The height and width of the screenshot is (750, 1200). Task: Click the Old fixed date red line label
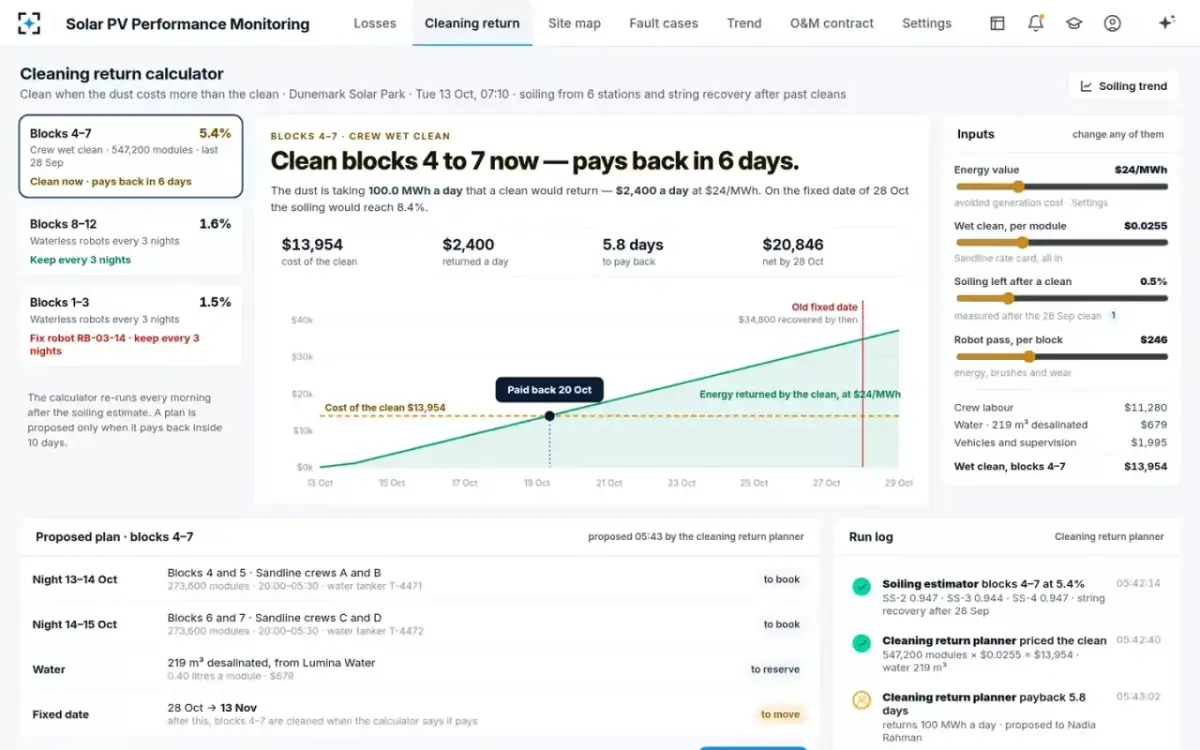[x=825, y=307]
